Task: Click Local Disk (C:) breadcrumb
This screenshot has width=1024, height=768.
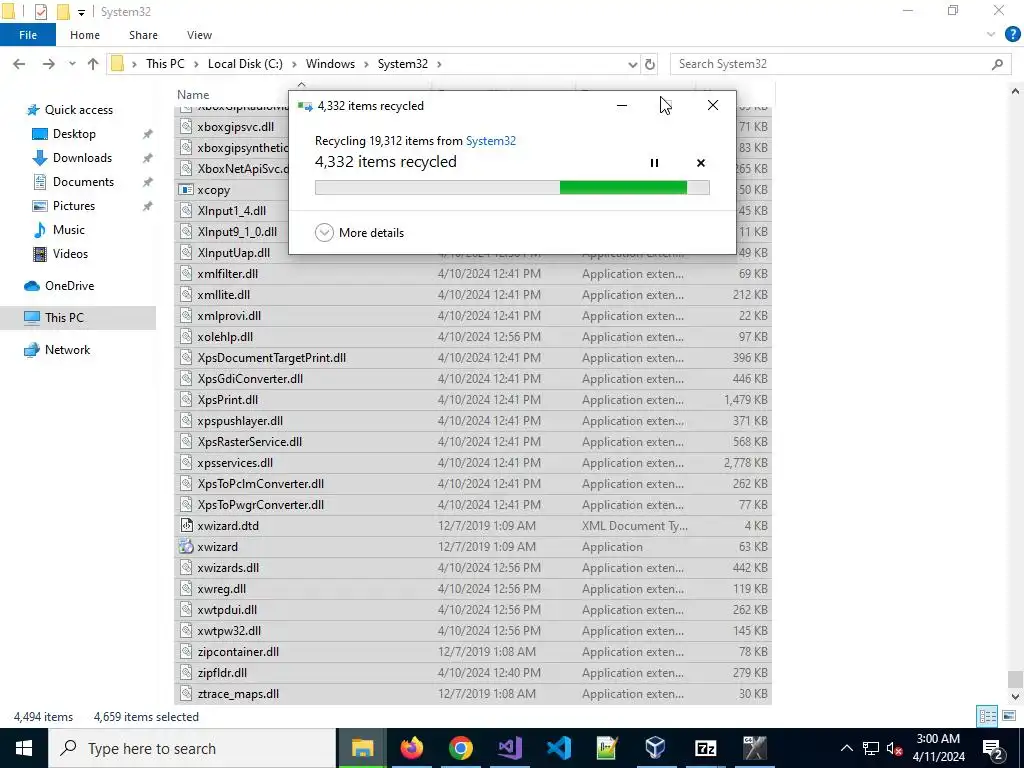Action: point(245,64)
